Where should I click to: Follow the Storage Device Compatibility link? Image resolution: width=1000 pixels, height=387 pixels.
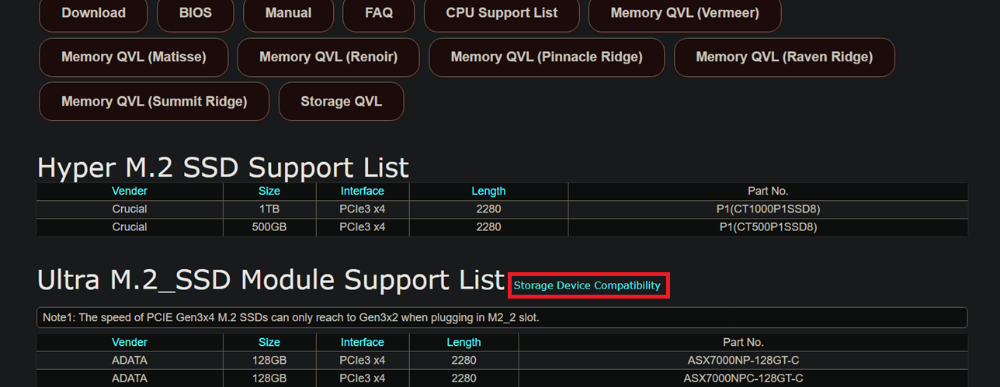click(587, 286)
